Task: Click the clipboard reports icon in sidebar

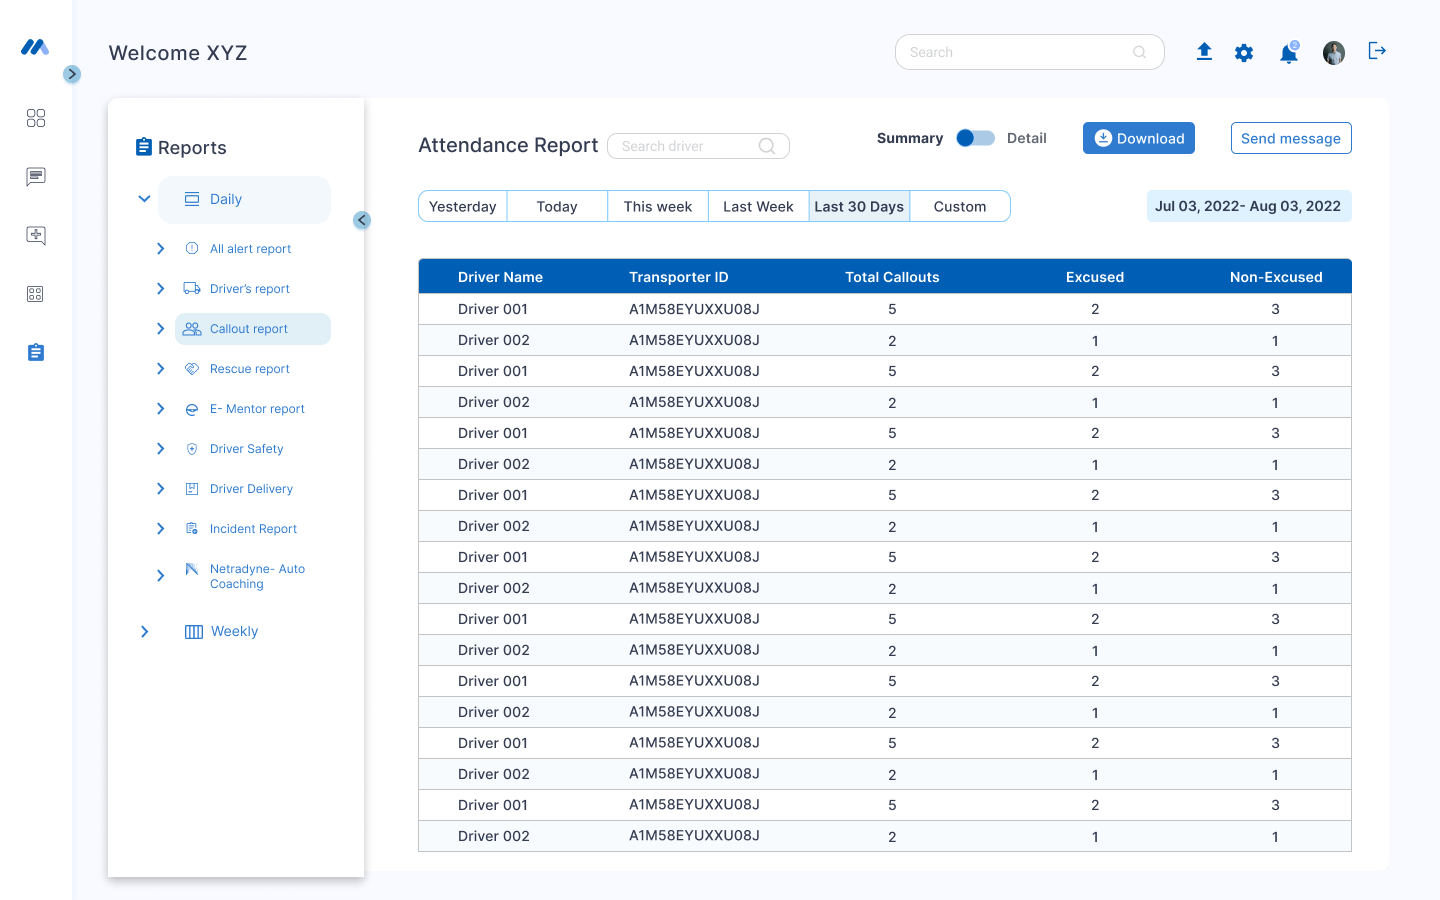Action: pos(36,352)
